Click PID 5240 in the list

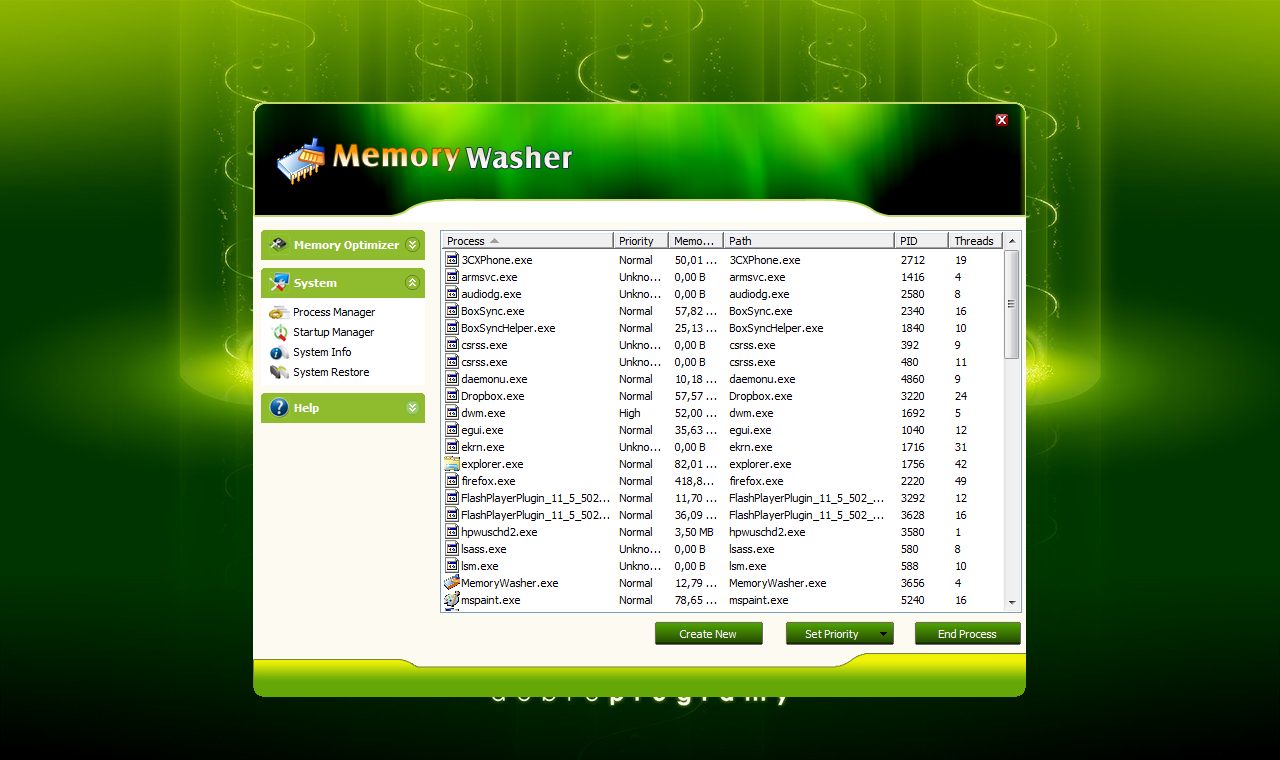coord(913,600)
